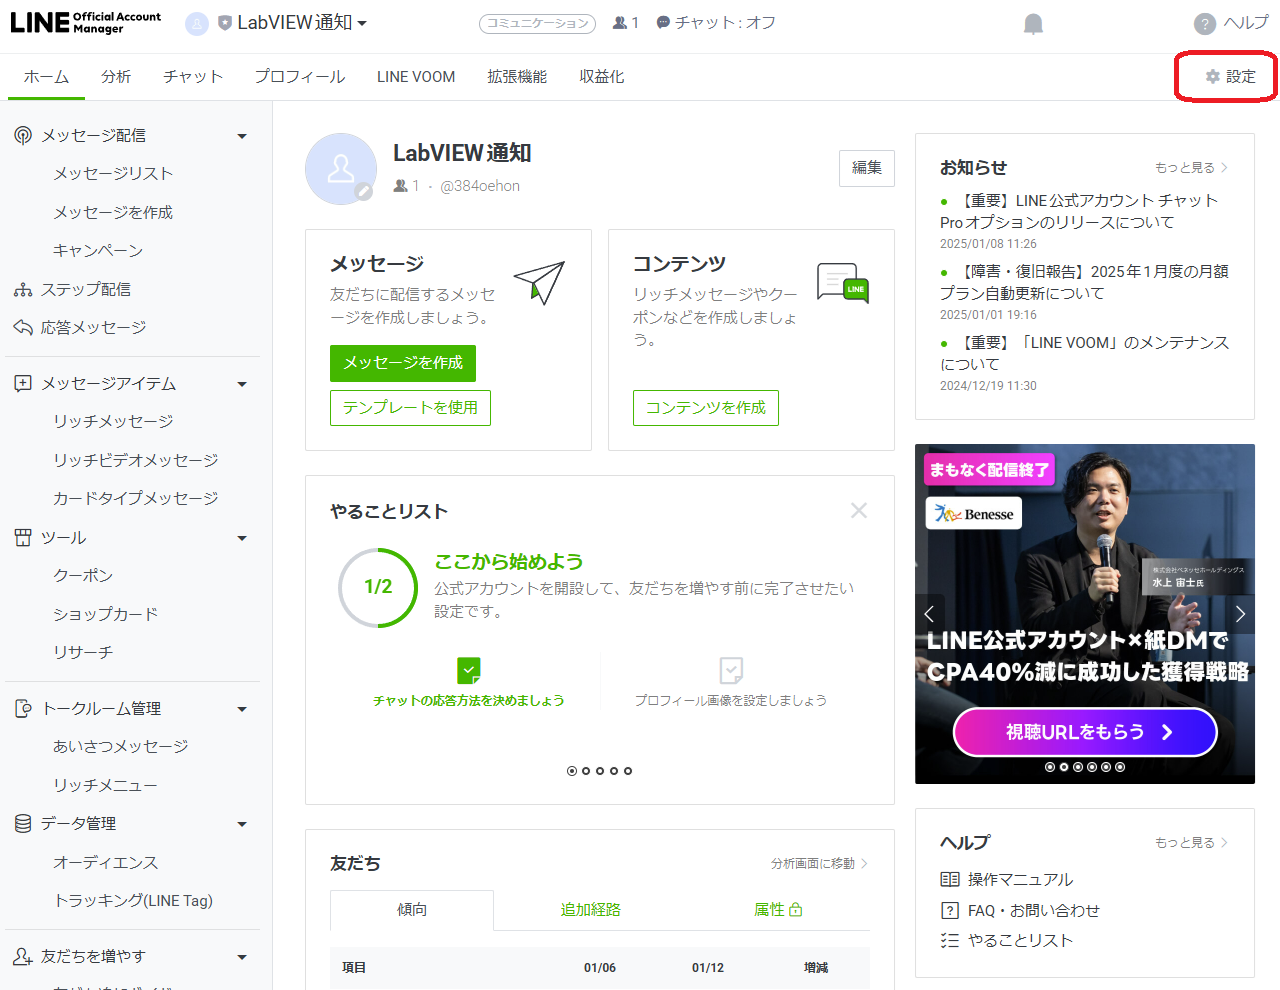Click the 1/2 progress circle
Screen dimensions: 1280x990
(x=378, y=587)
